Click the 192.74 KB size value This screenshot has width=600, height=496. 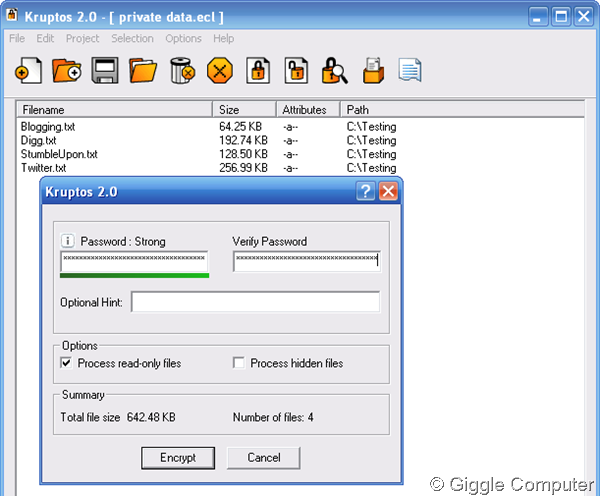(243, 140)
